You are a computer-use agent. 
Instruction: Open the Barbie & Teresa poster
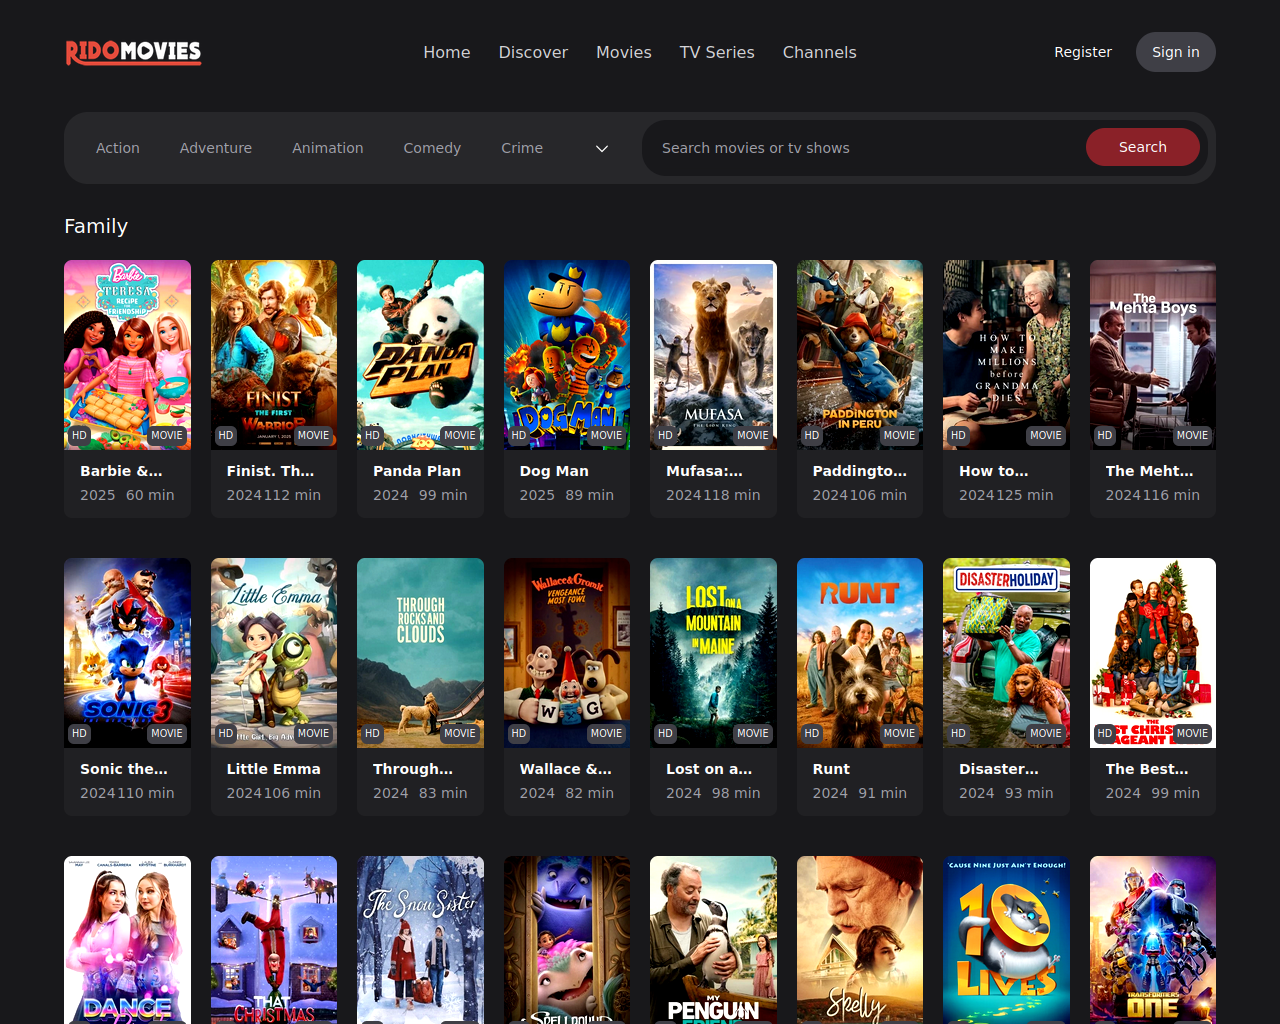(x=127, y=355)
